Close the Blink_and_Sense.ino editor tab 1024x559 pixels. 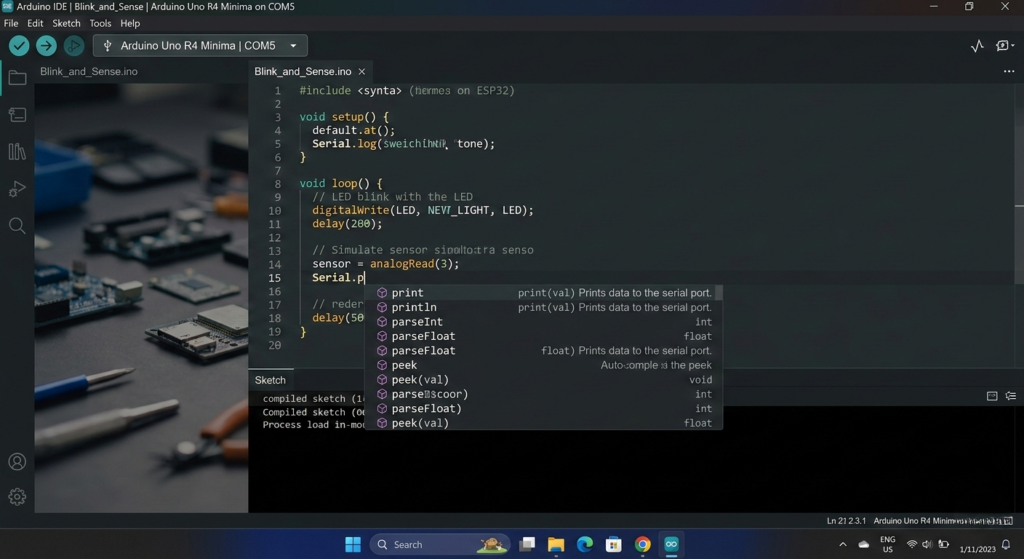(x=362, y=72)
